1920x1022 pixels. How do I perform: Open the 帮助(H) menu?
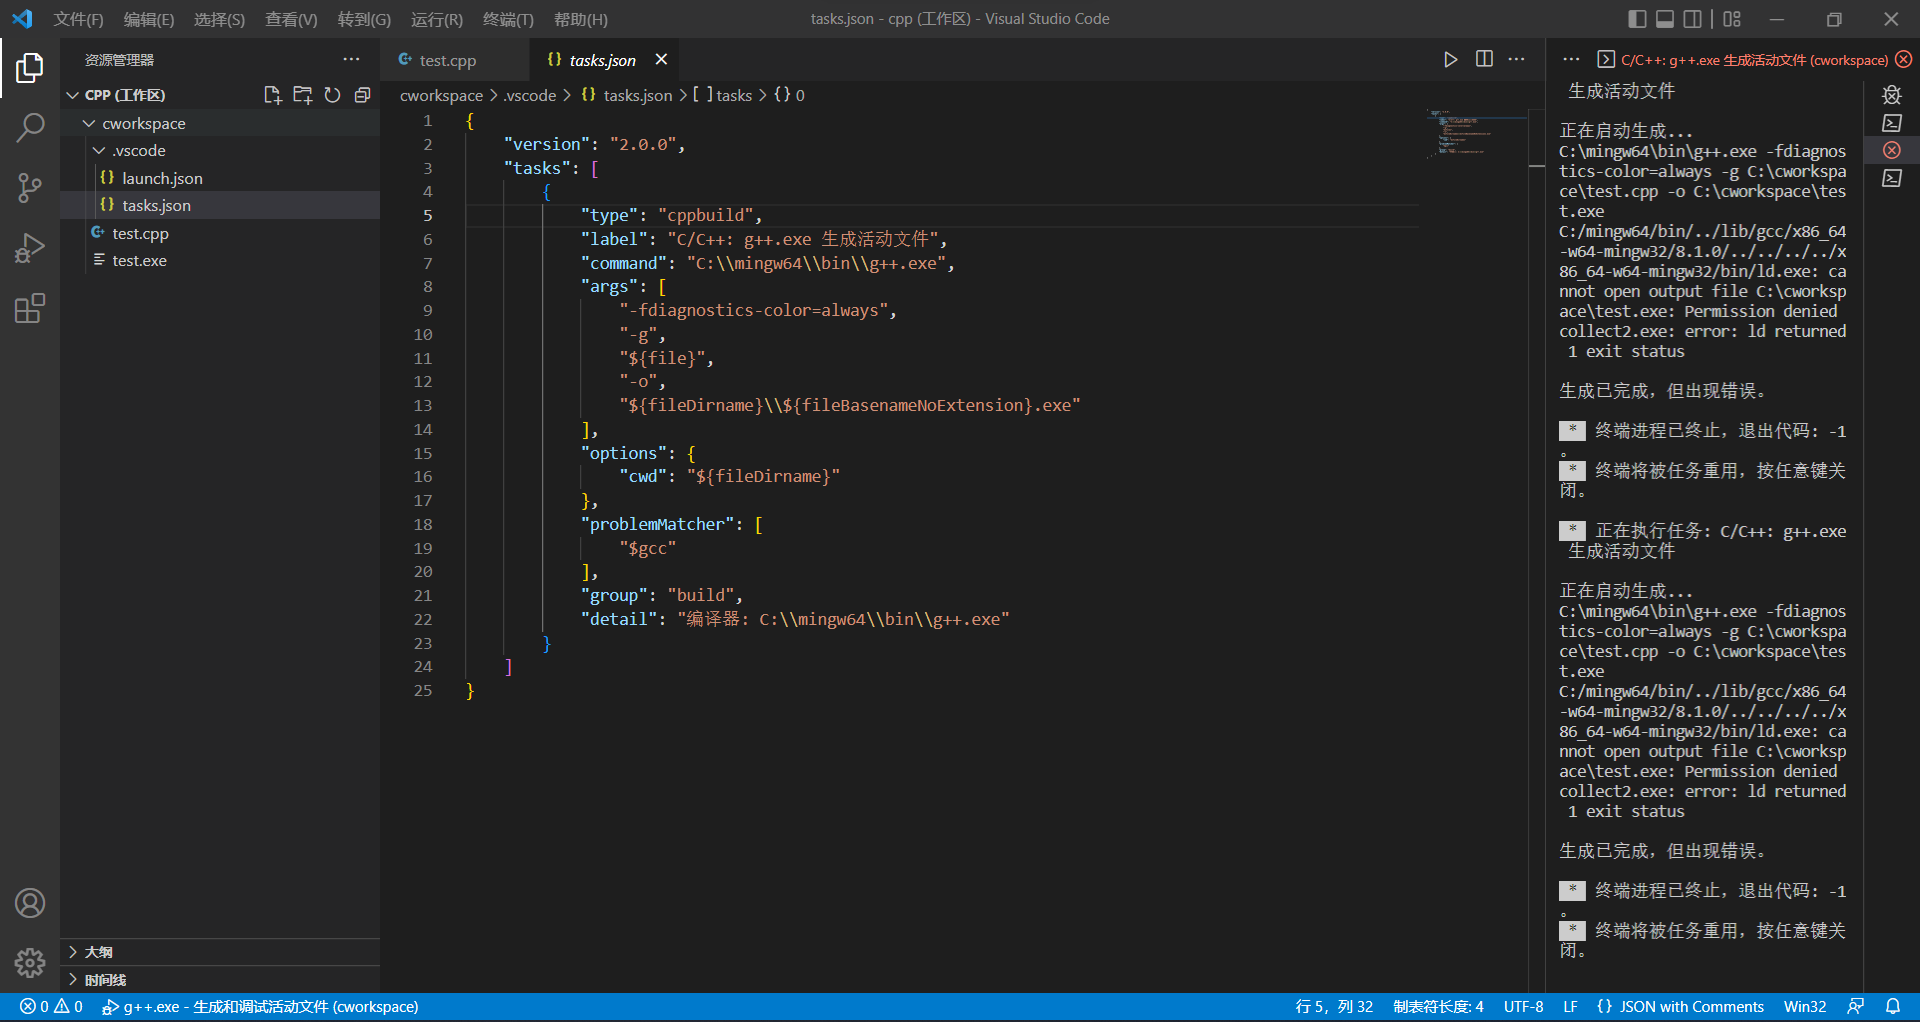point(581,19)
